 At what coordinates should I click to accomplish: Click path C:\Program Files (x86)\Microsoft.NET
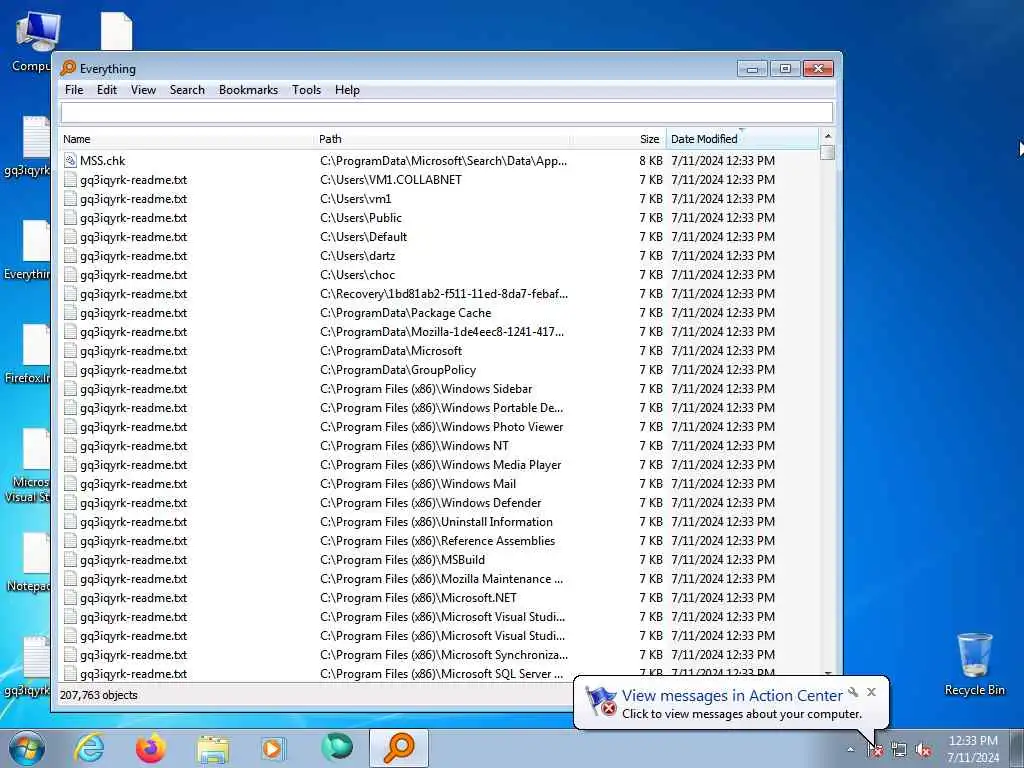coord(419,598)
